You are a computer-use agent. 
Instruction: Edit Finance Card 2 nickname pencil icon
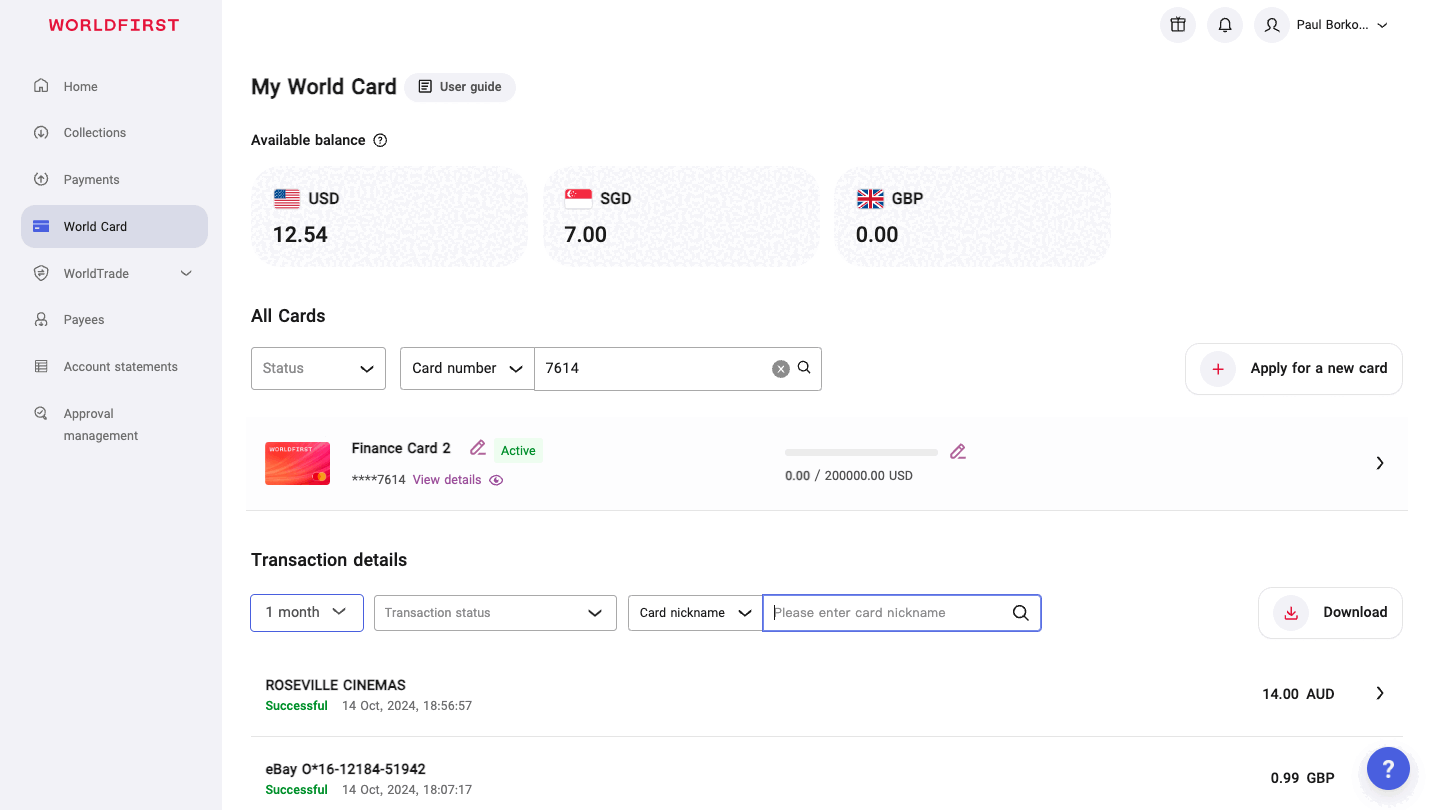point(478,448)
